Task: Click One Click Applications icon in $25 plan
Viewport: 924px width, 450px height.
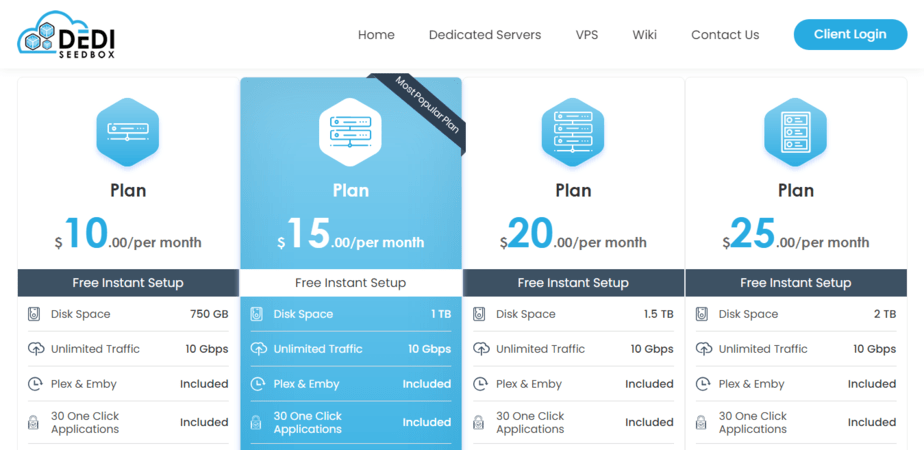Action: point(703,422)
